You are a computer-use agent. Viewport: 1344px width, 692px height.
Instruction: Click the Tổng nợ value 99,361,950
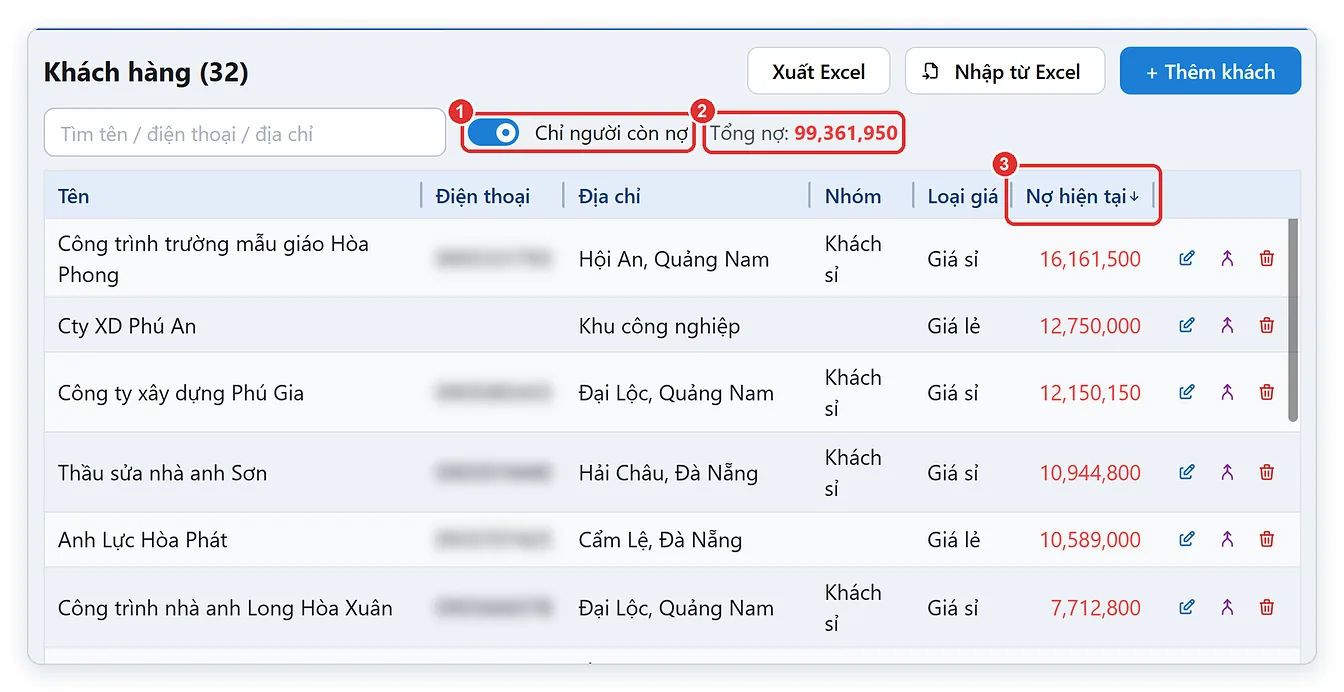[846, 133]
